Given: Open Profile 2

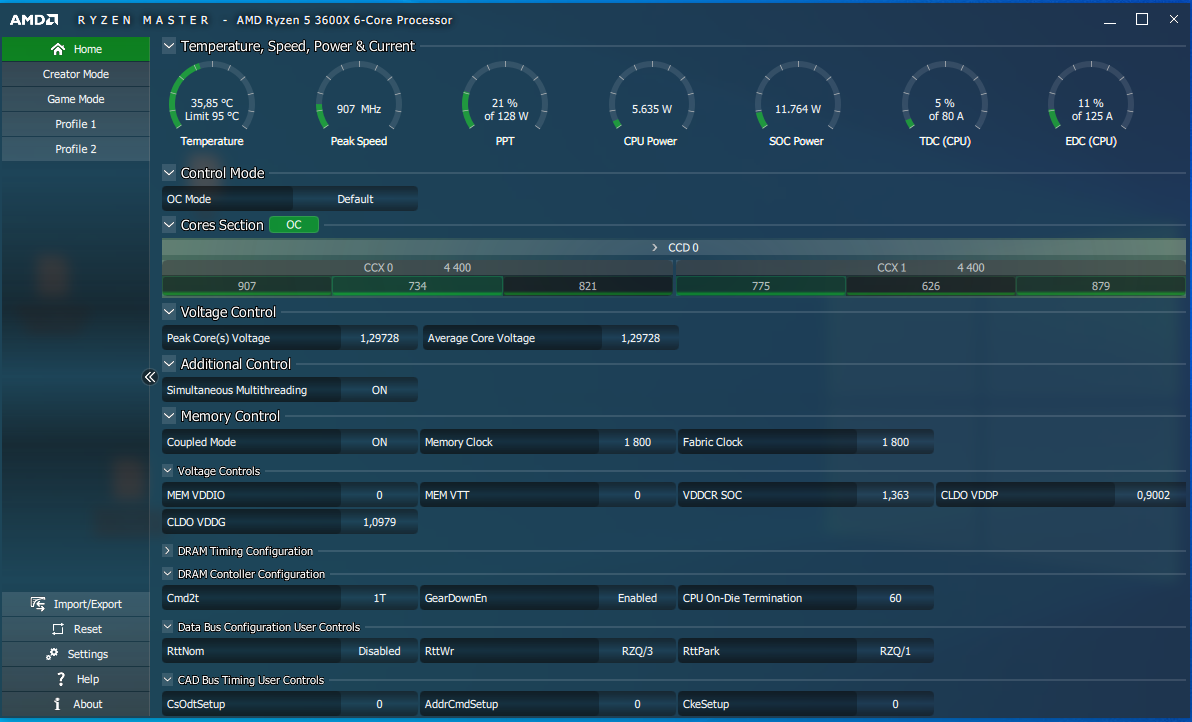Looking at the screenshot, I should pos(76,149).
